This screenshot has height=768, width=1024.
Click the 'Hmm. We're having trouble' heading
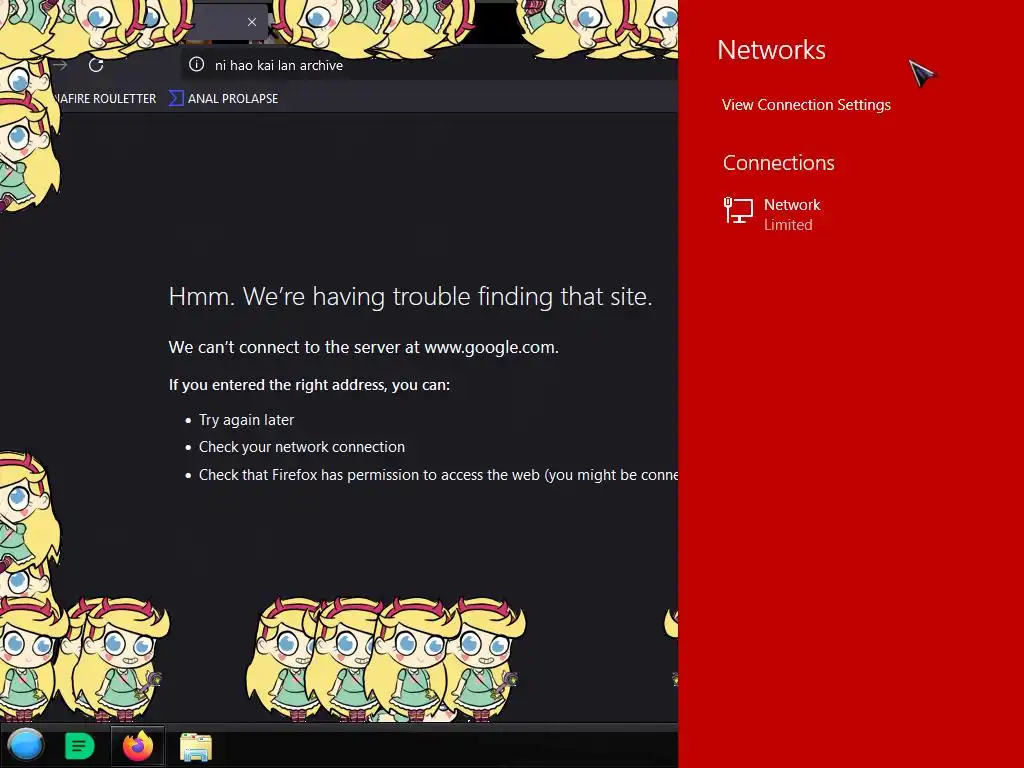(410, 296)
